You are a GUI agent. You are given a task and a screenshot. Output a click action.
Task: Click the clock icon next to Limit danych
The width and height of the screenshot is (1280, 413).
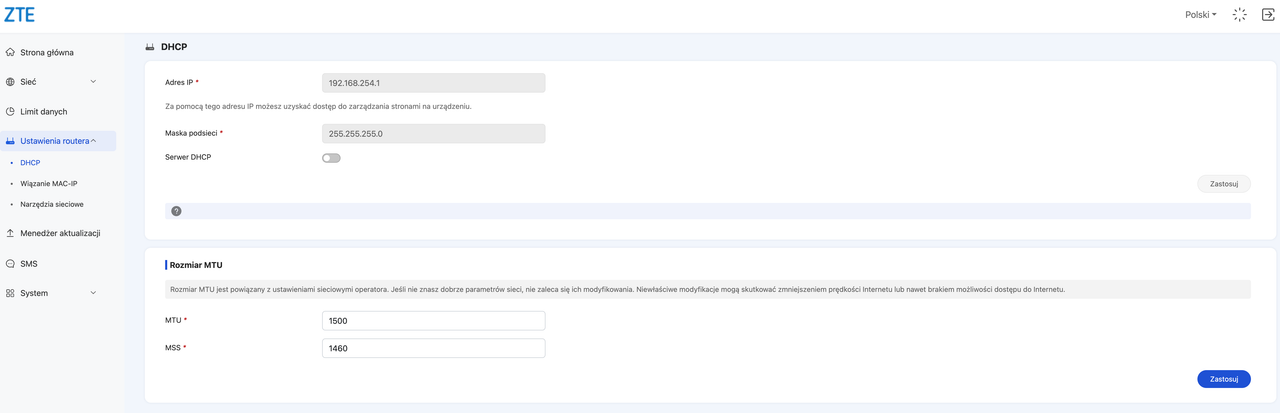(x=10, y=112)
